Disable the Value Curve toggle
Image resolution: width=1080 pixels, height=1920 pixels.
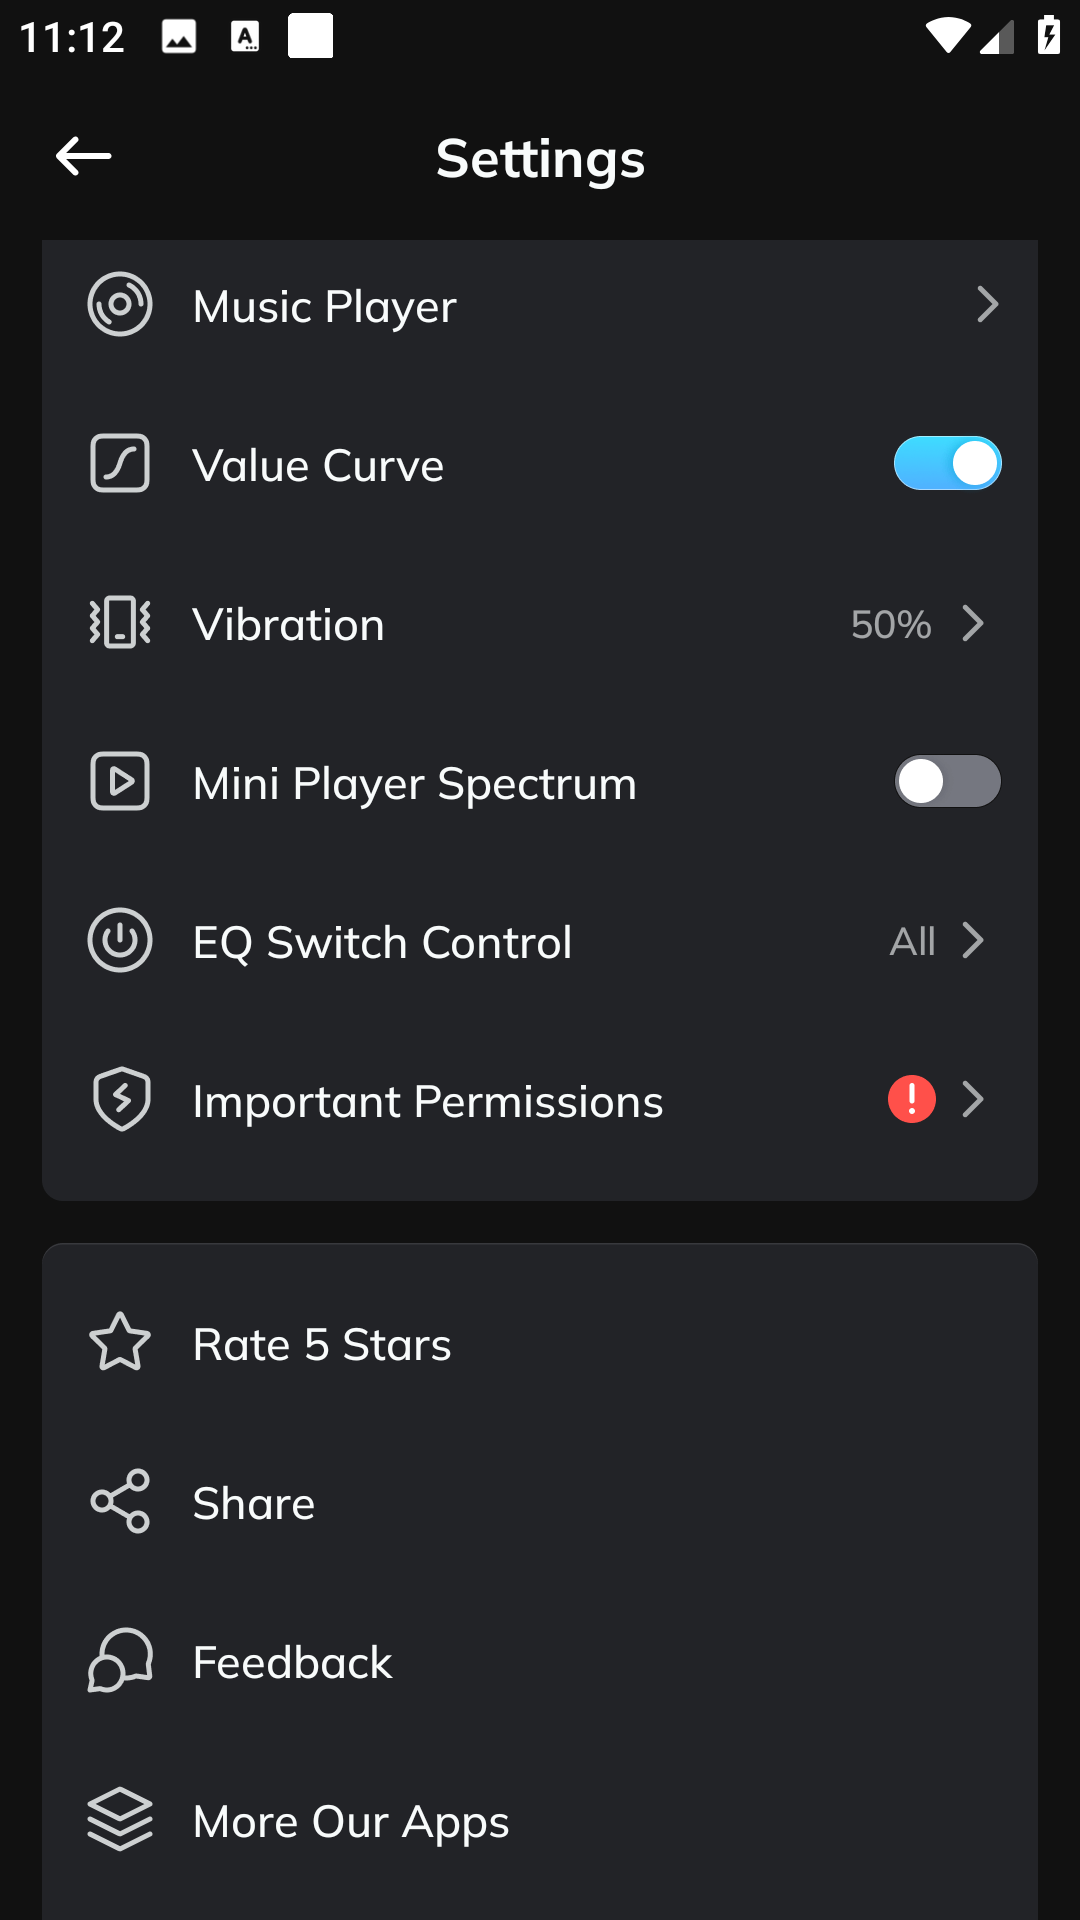click(x=947, y=463)
